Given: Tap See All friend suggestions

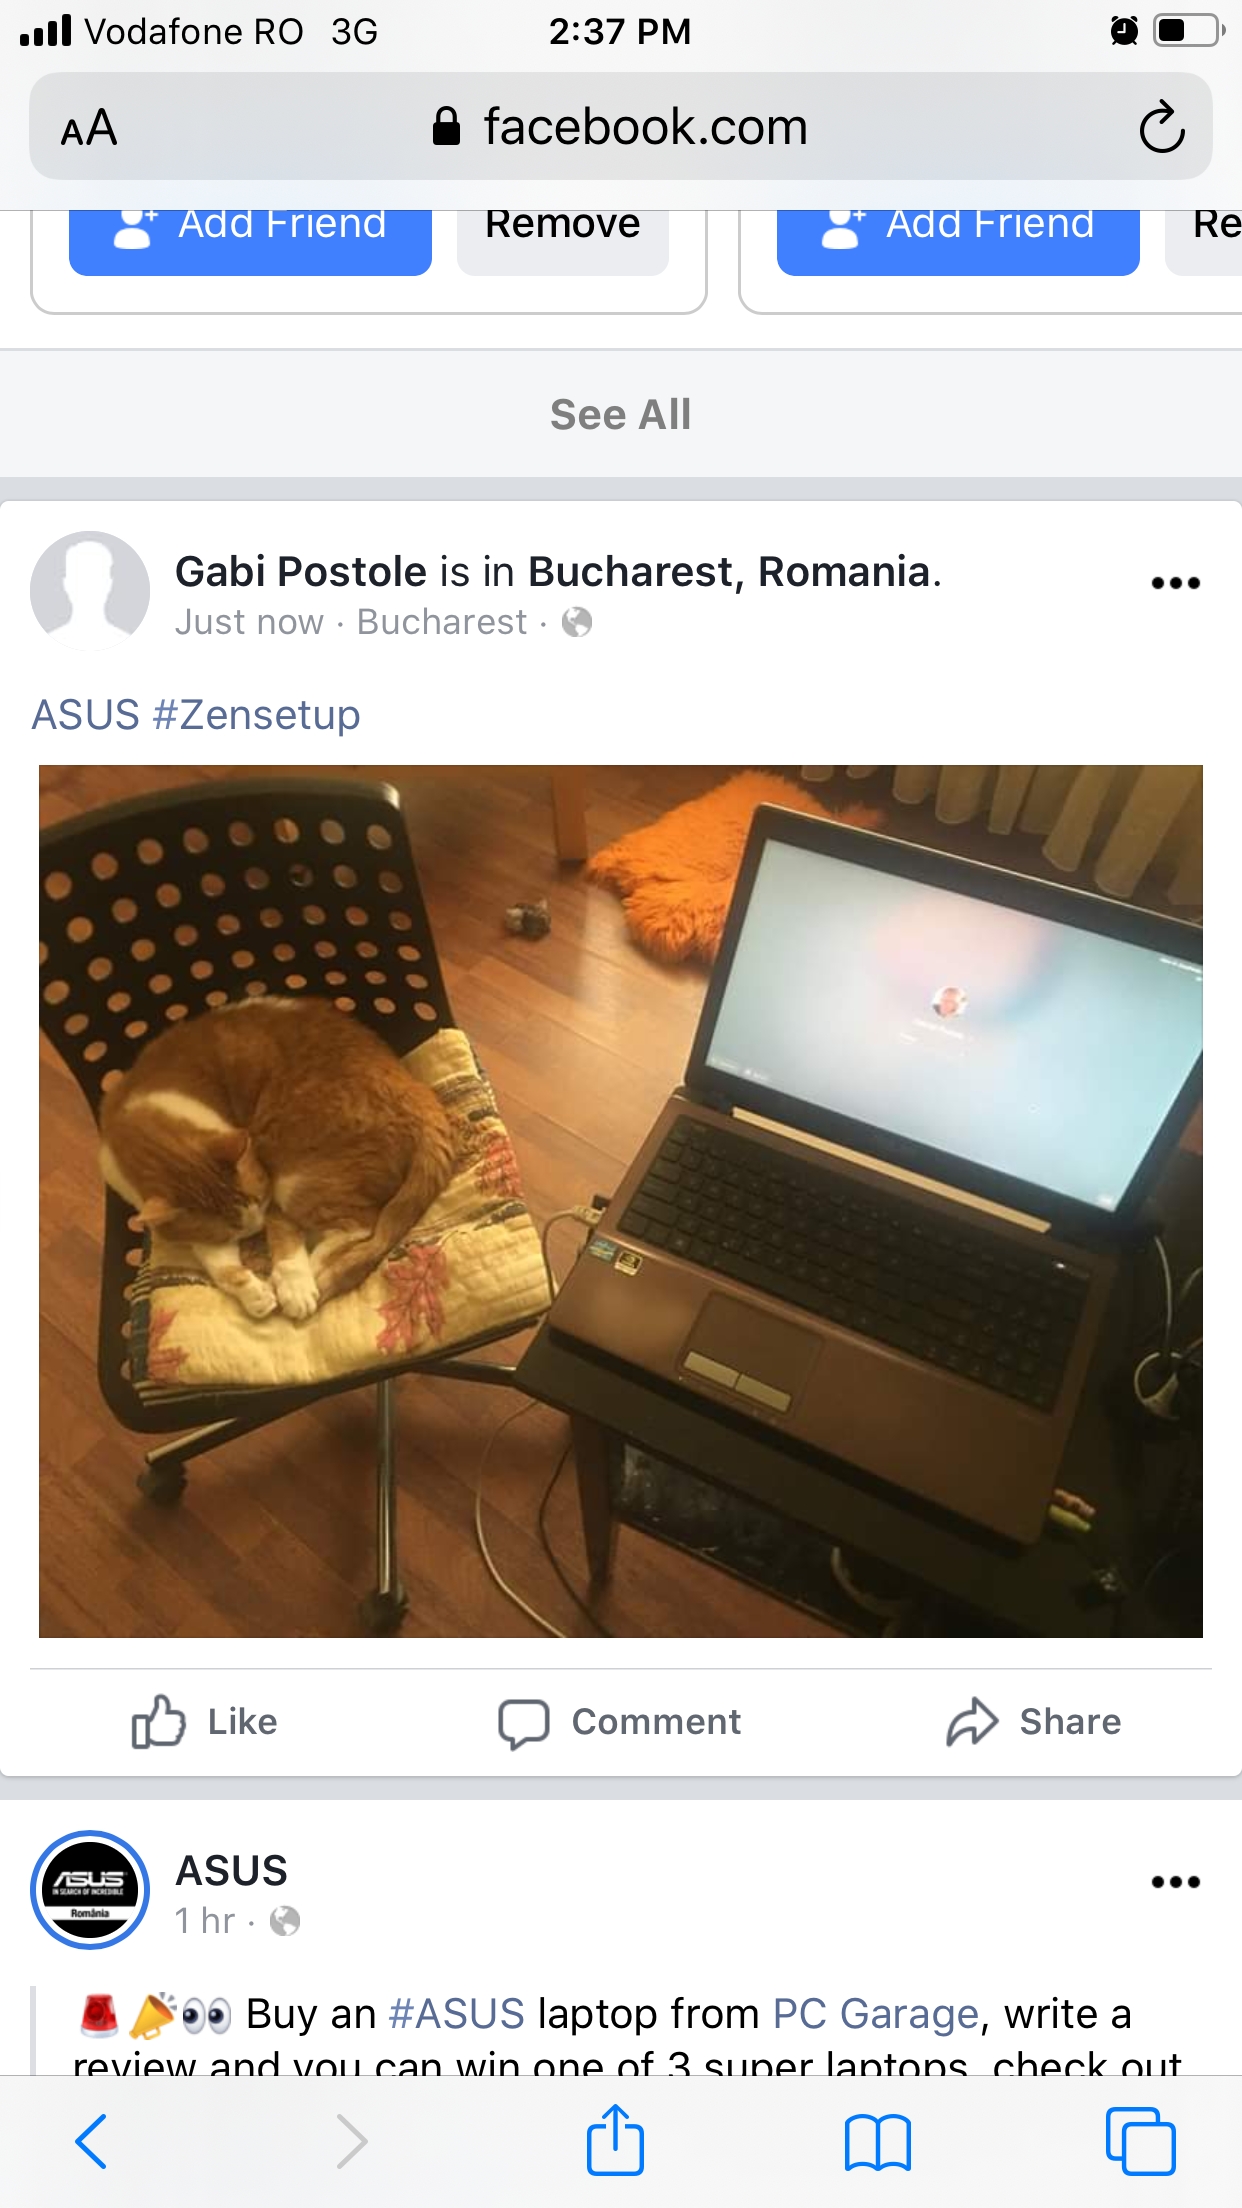Looking at the screenshot, I should (x=621, y=414).
